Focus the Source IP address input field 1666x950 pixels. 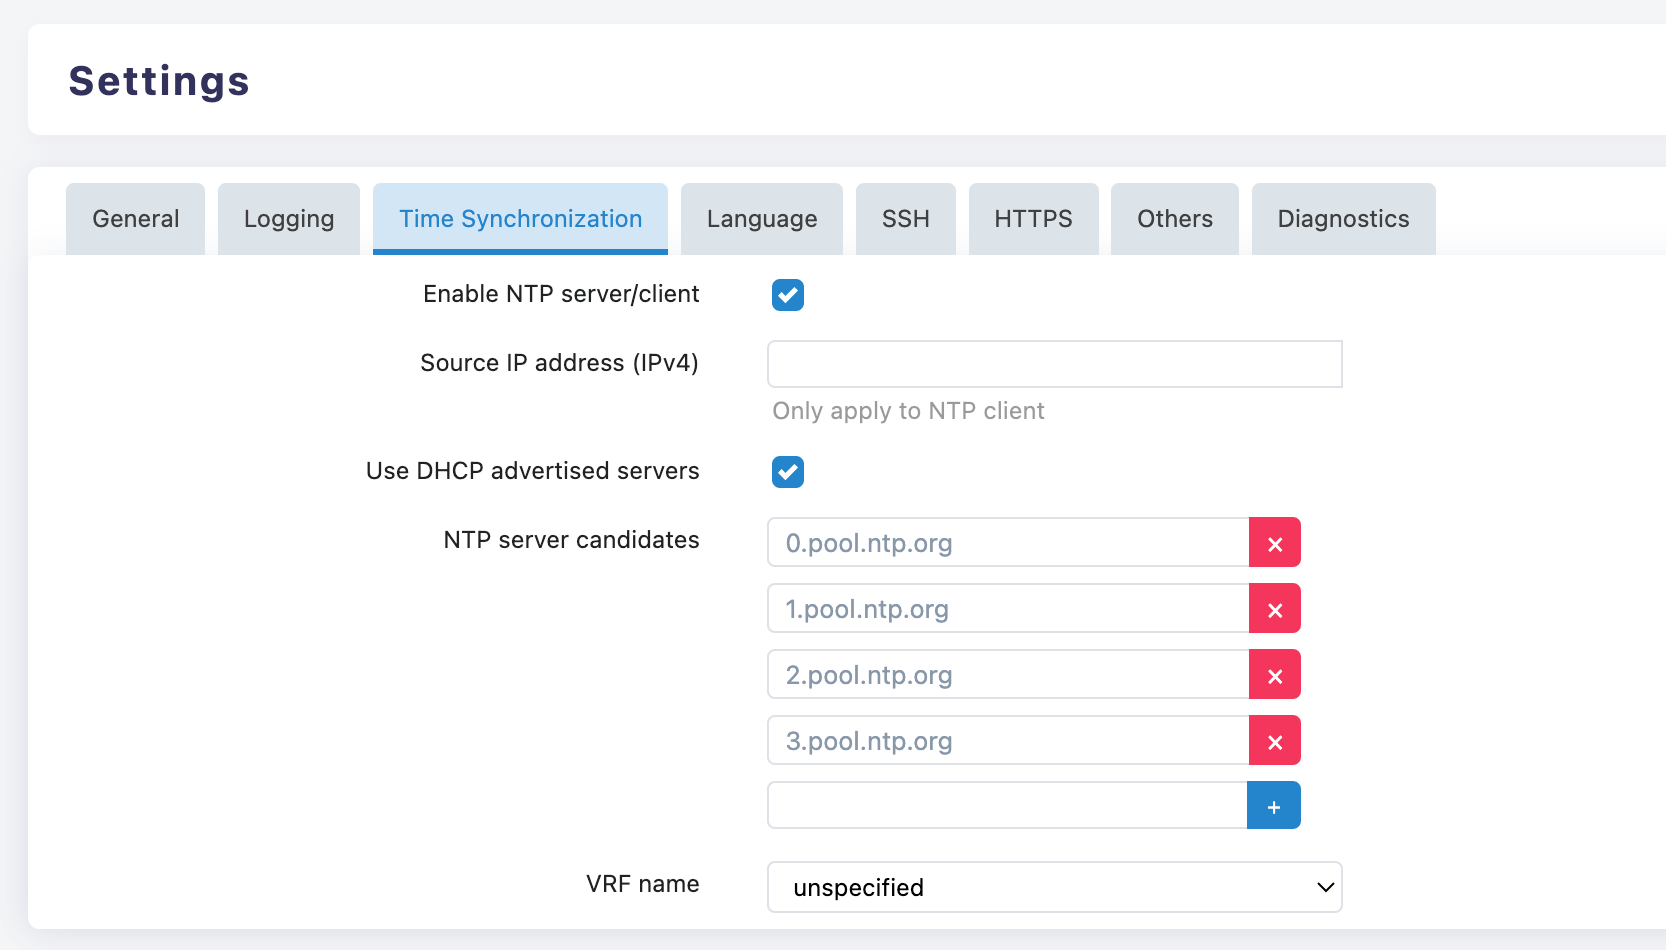pos(1054,364)
